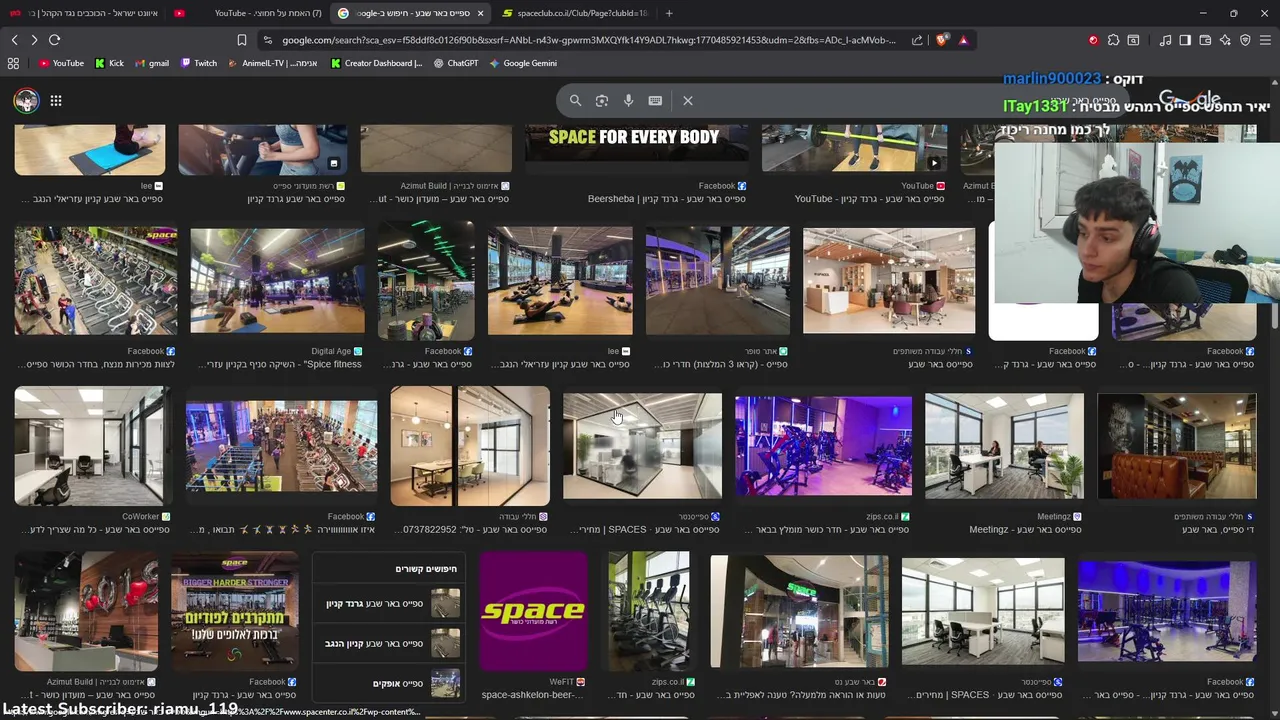Open the Meetingz office image result
1280x720 pixels.
[1004, 445]
